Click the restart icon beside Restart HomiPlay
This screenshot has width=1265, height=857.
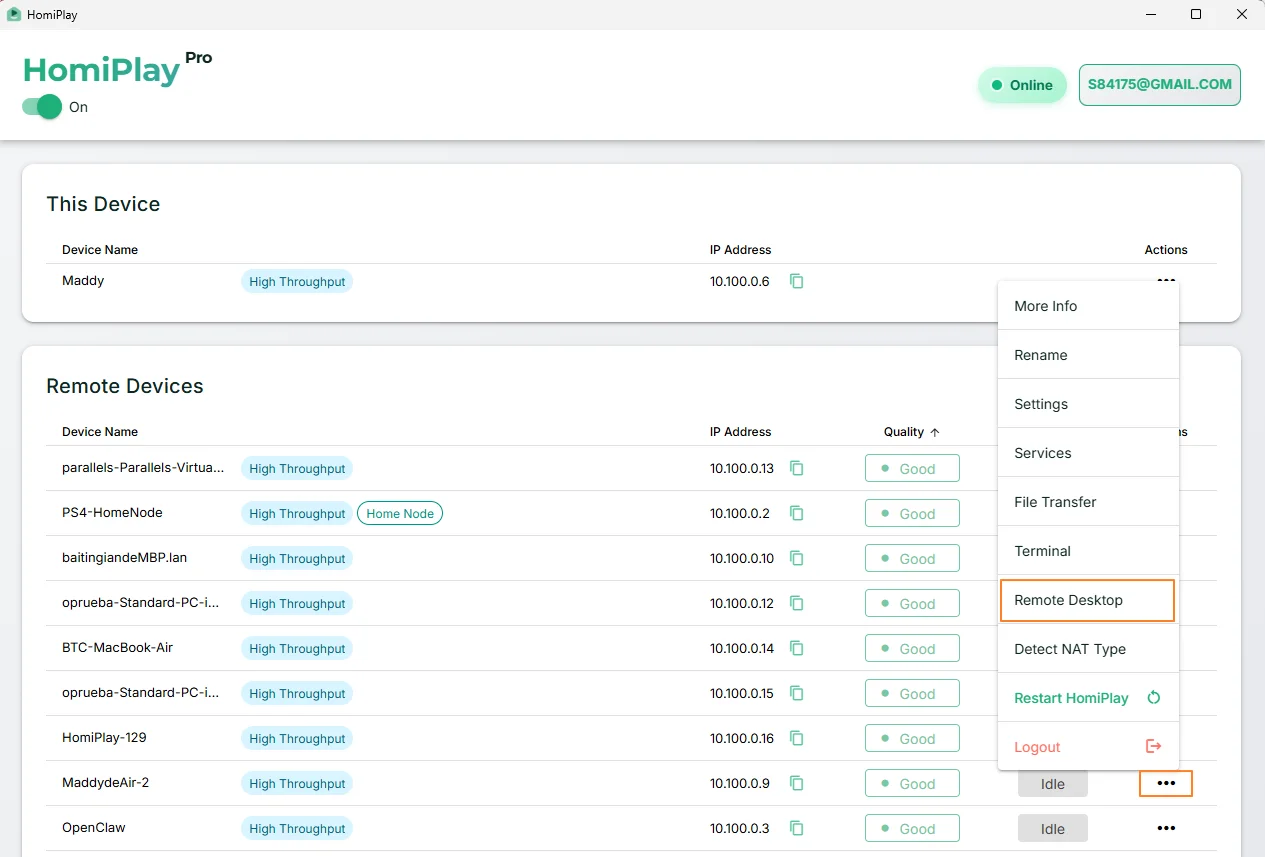point(1154,698)
